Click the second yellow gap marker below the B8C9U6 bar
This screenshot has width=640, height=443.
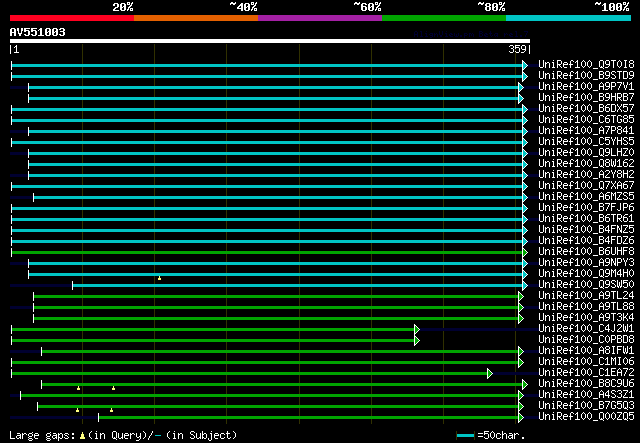[x=113, y=388]
